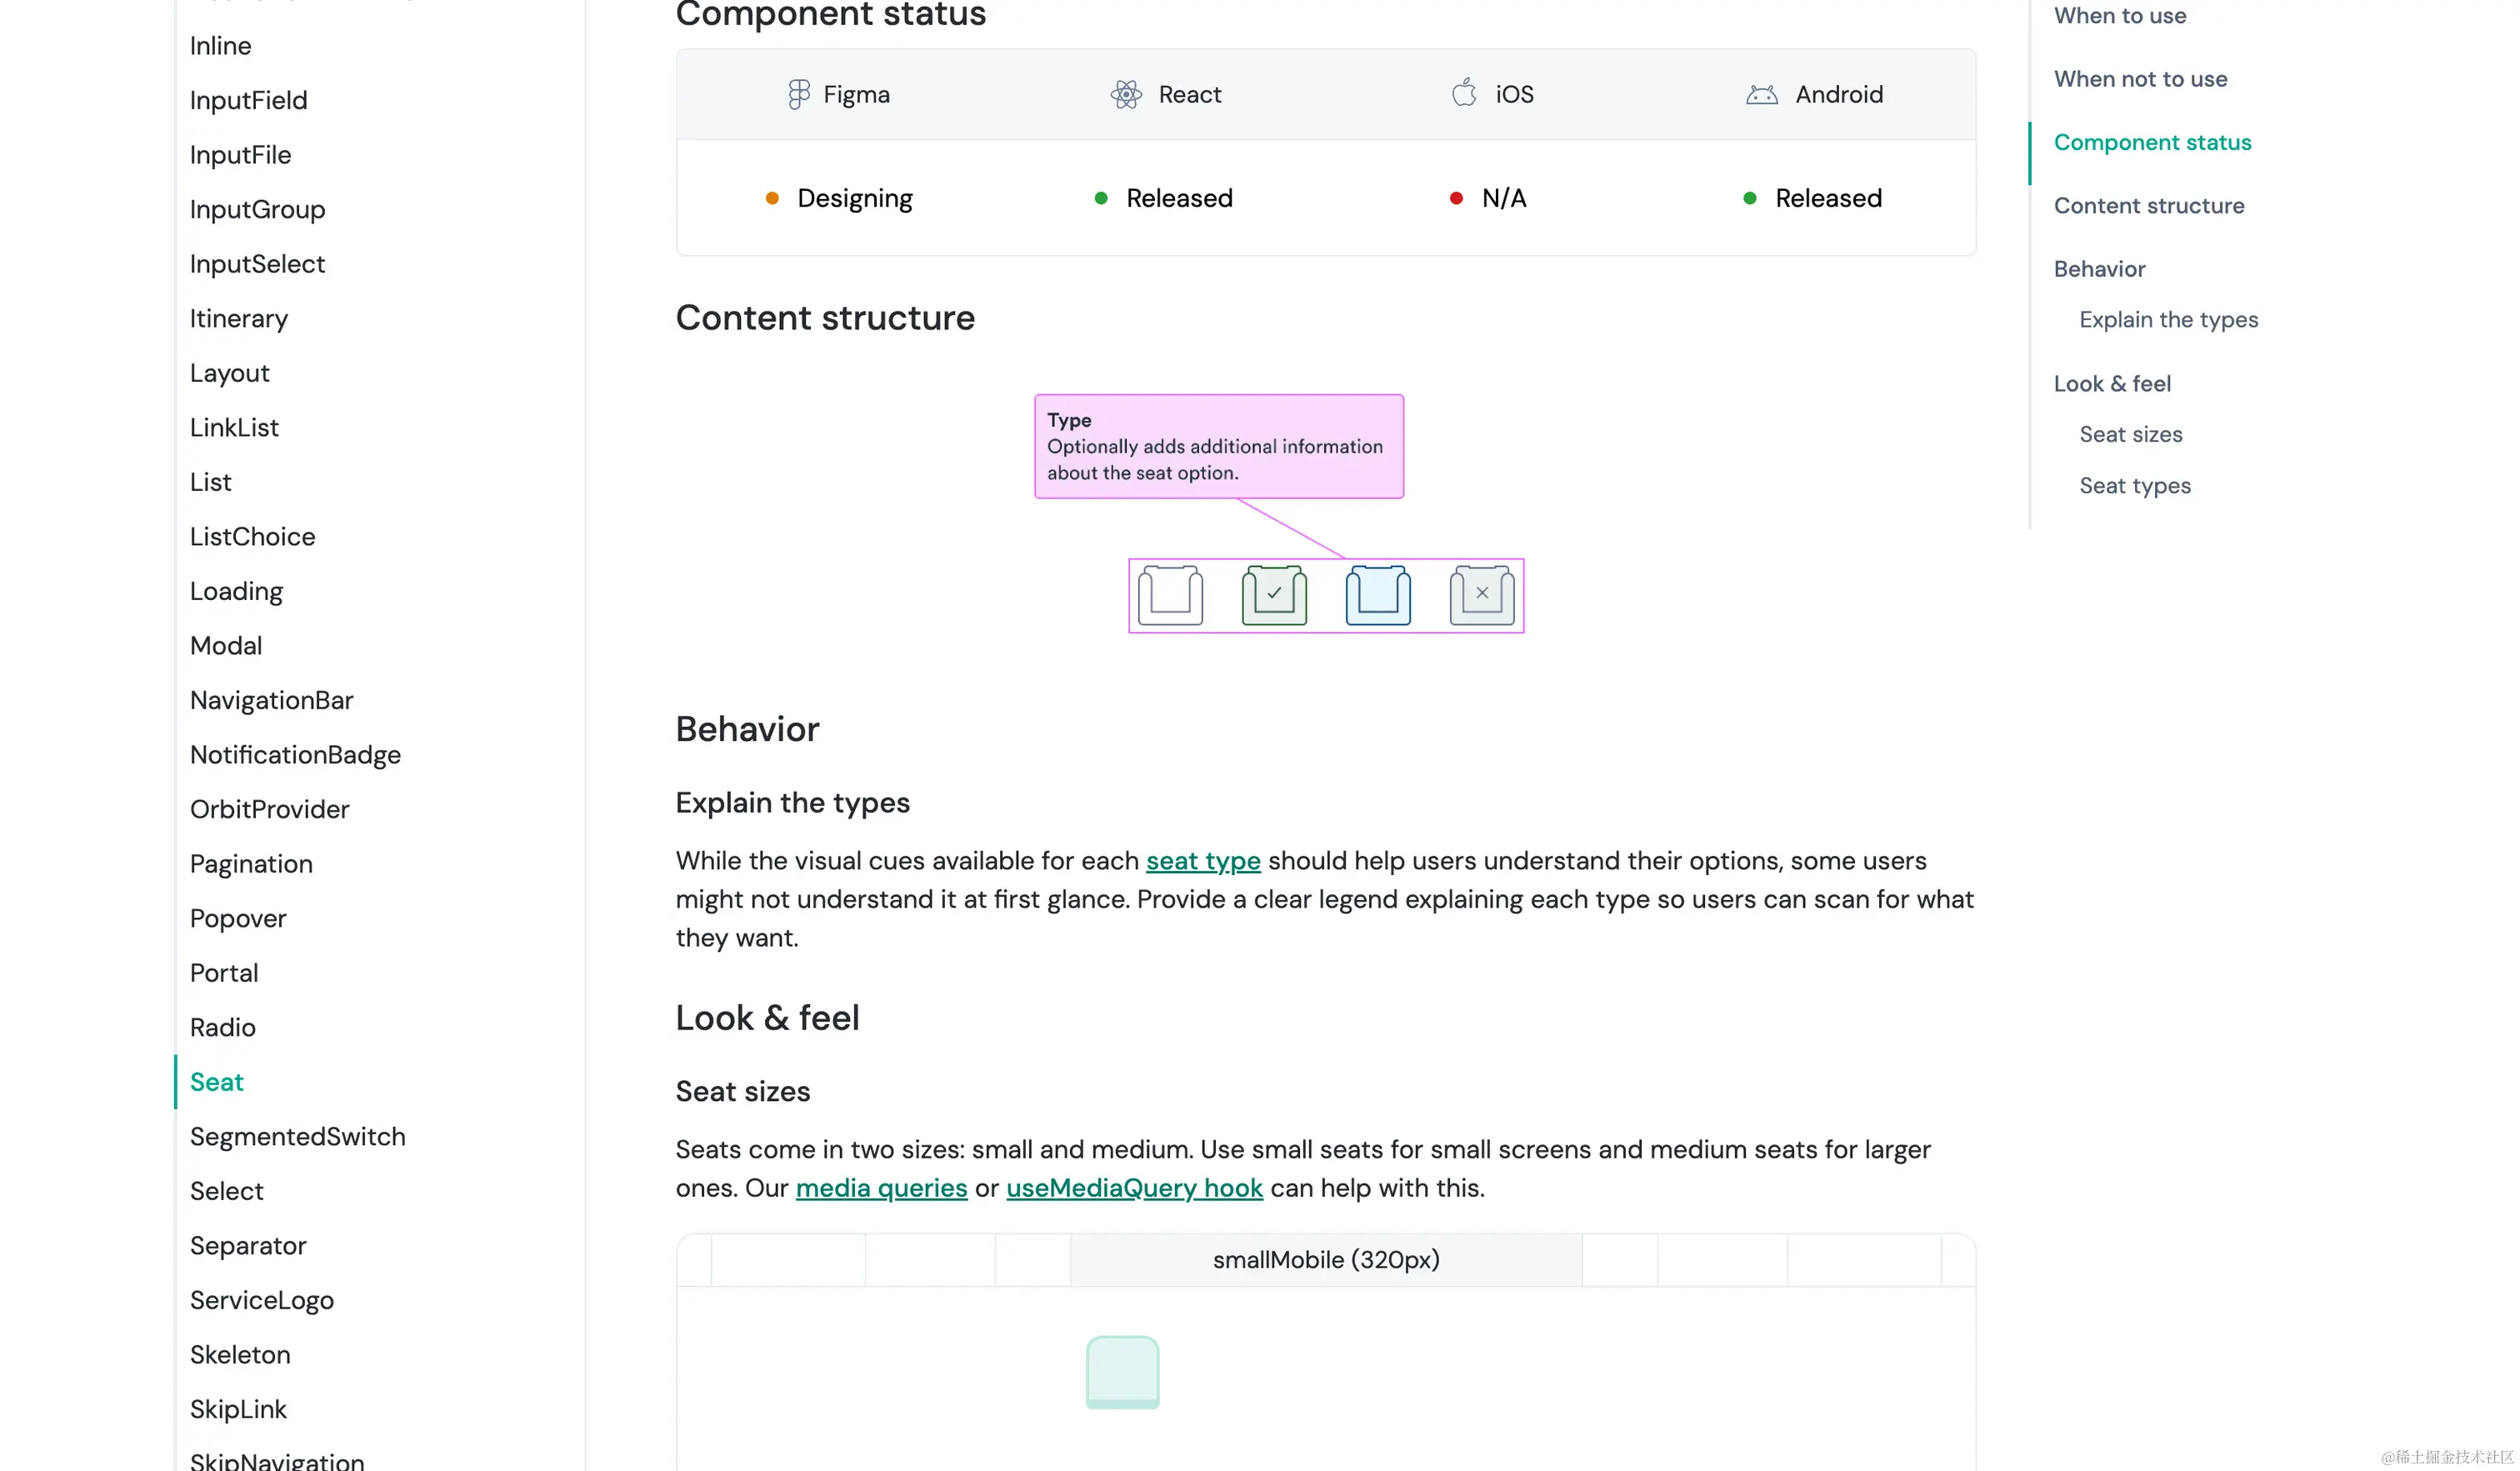This screenshot has width=2520, height=1471.
Task: Open the Pagination sidebar item
Action: pyautogui.click(x=251, y=863)
